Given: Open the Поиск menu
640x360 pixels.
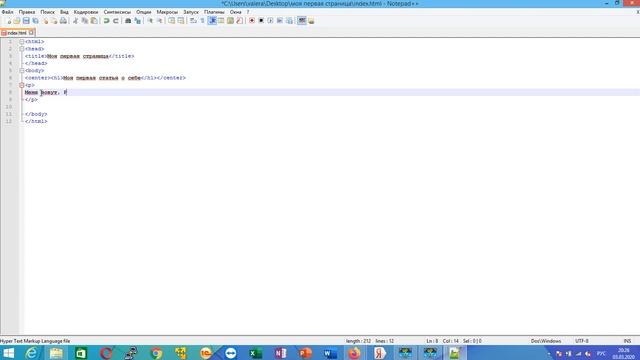Looking at the screenshot, I should click(47, 12).
